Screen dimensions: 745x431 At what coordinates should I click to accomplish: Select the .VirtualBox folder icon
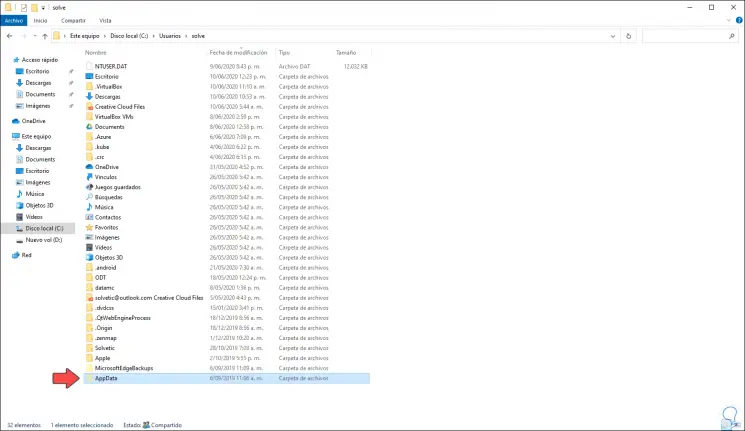click(x=89, y=86)
